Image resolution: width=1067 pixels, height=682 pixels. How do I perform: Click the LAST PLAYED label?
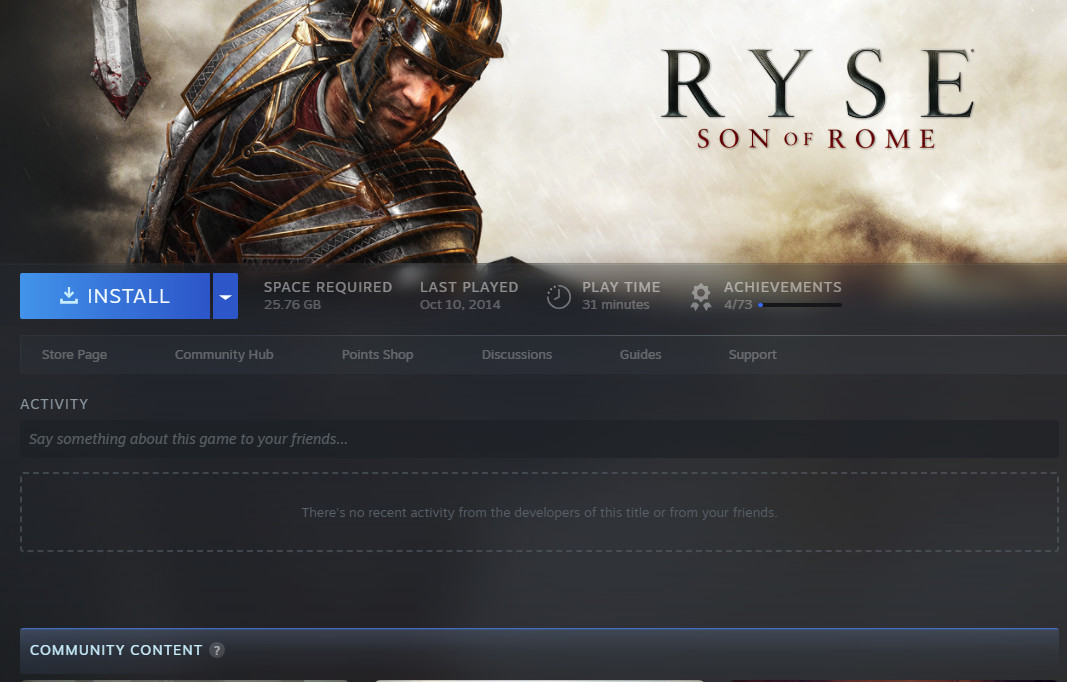pyautogui.click(x=469, y=287)
